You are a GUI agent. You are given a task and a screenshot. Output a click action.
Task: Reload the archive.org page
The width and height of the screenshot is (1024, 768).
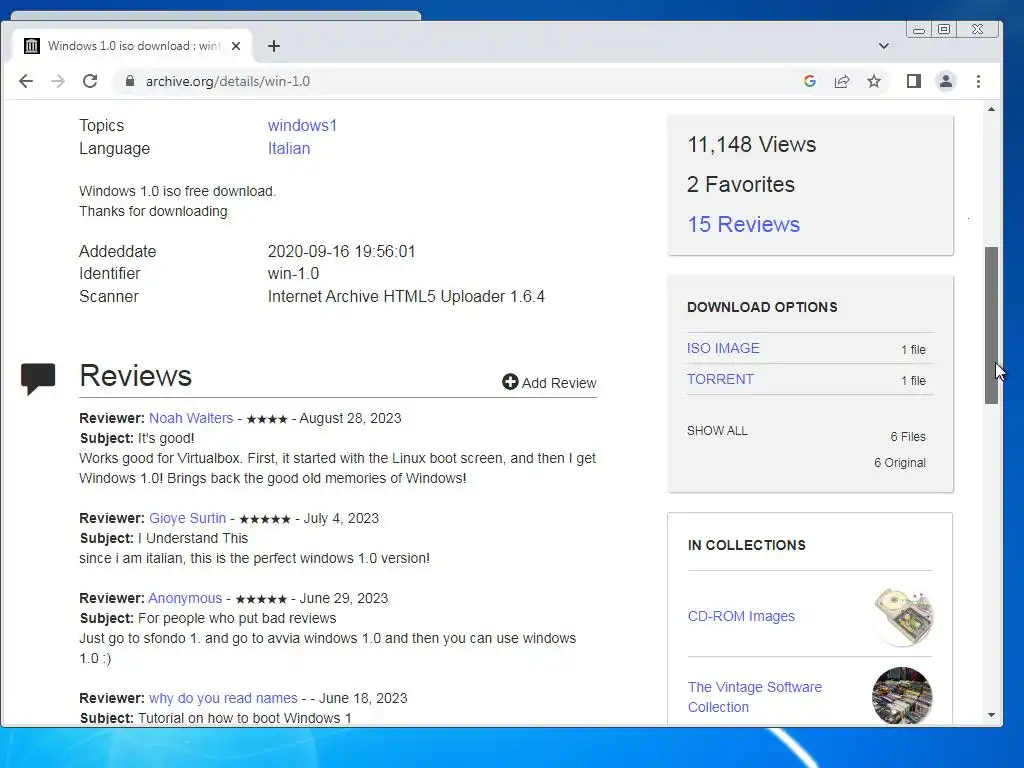click(x=90, y=81)
